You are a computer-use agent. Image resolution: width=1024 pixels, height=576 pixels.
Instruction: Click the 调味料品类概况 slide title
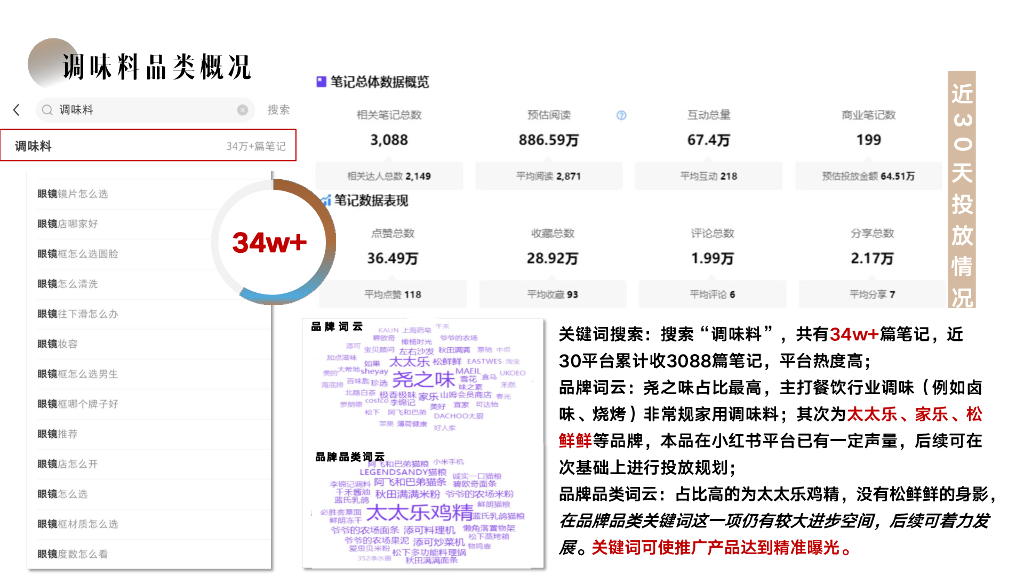tap(157, 66)
